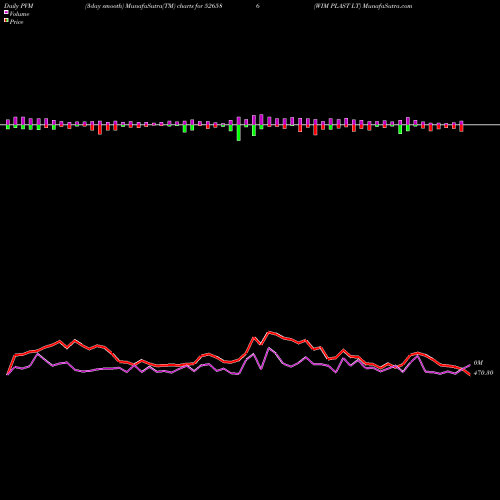Click the tallest green downward volume bar
The height and width of the screenshot is (500, 500).
click(239, 133)
